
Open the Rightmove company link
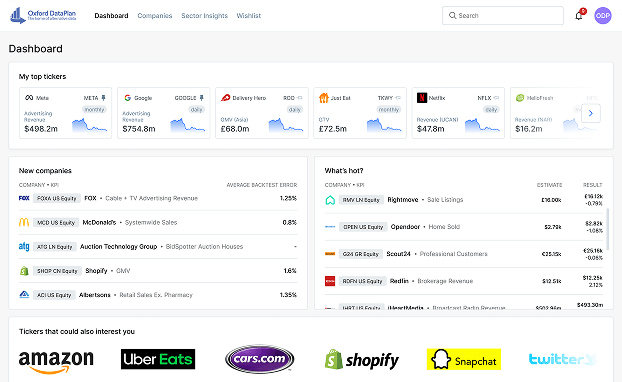pos(403,200)
